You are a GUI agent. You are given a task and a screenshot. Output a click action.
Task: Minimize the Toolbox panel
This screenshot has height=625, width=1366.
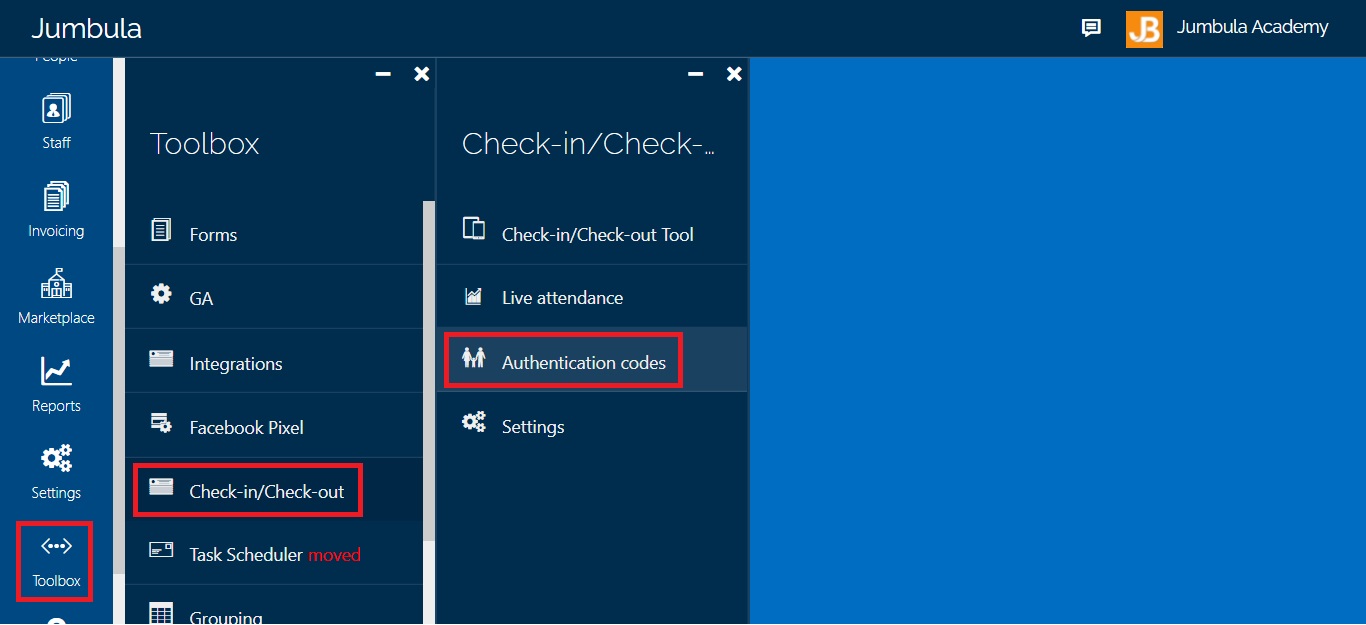(383, 74)
